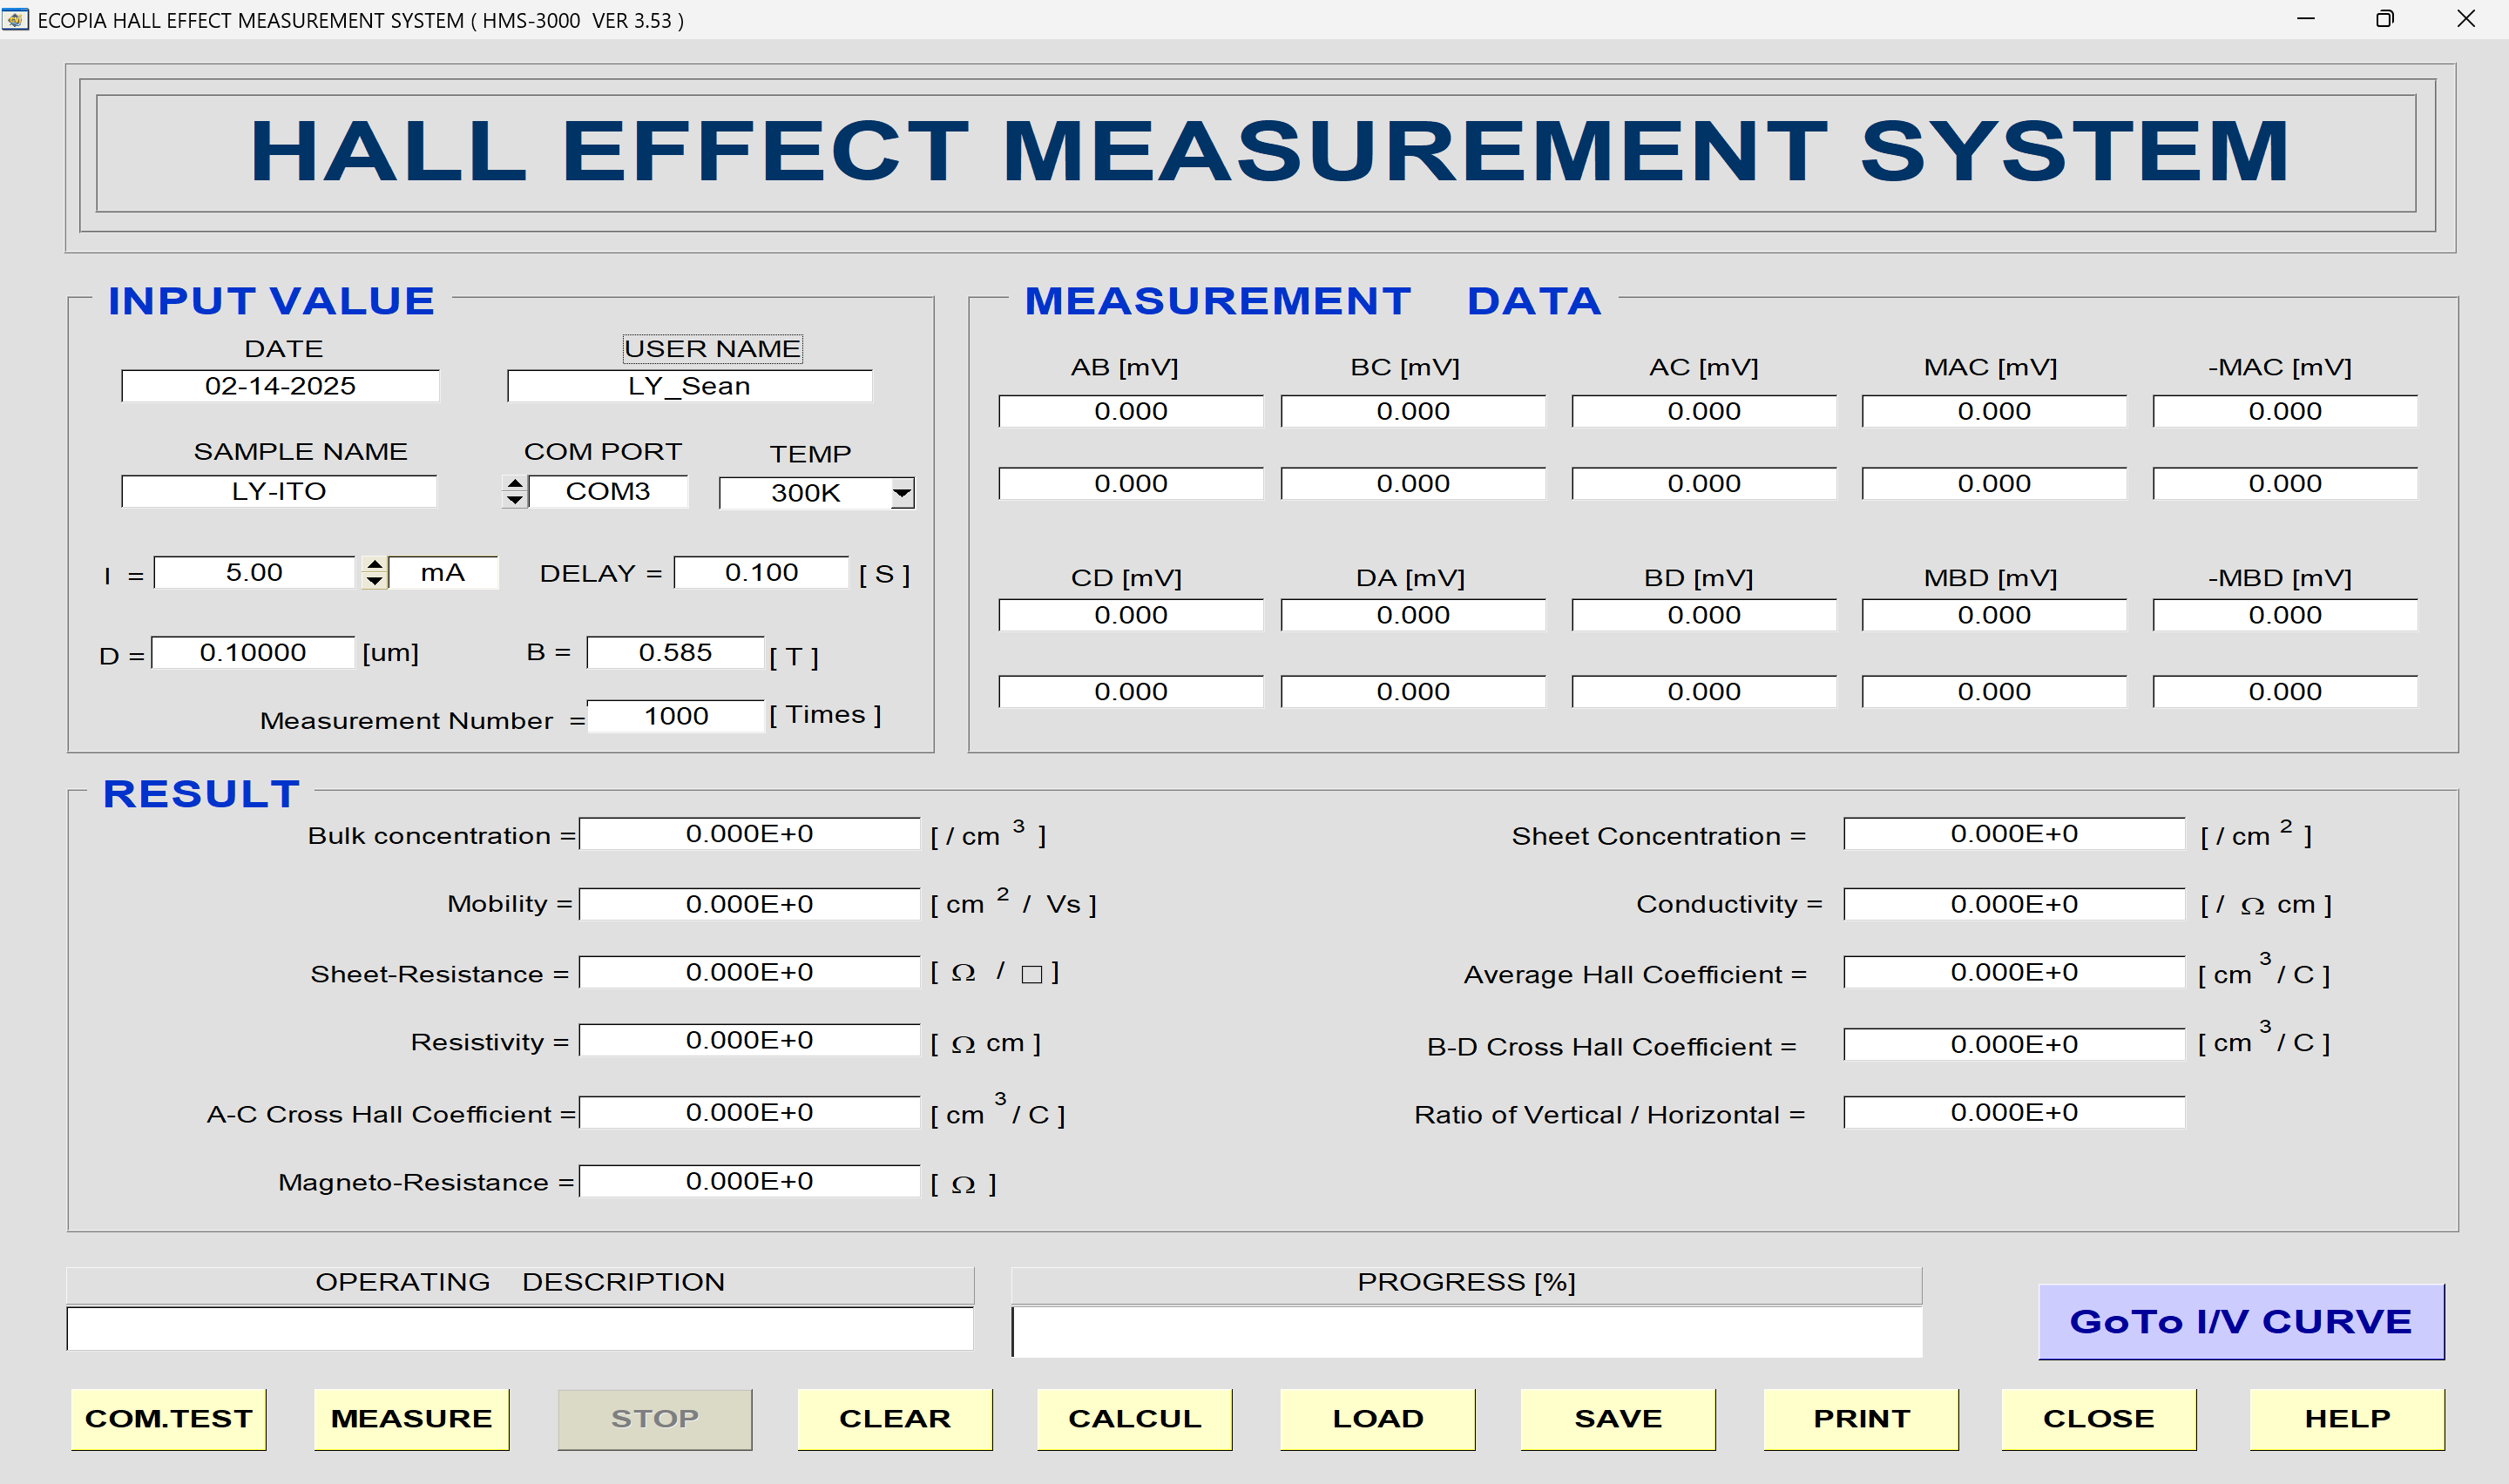The width and height of the screenshot is (2509, 1484).
Task: Click the CLEAR button to reset fields
Action: [892, 1420]
